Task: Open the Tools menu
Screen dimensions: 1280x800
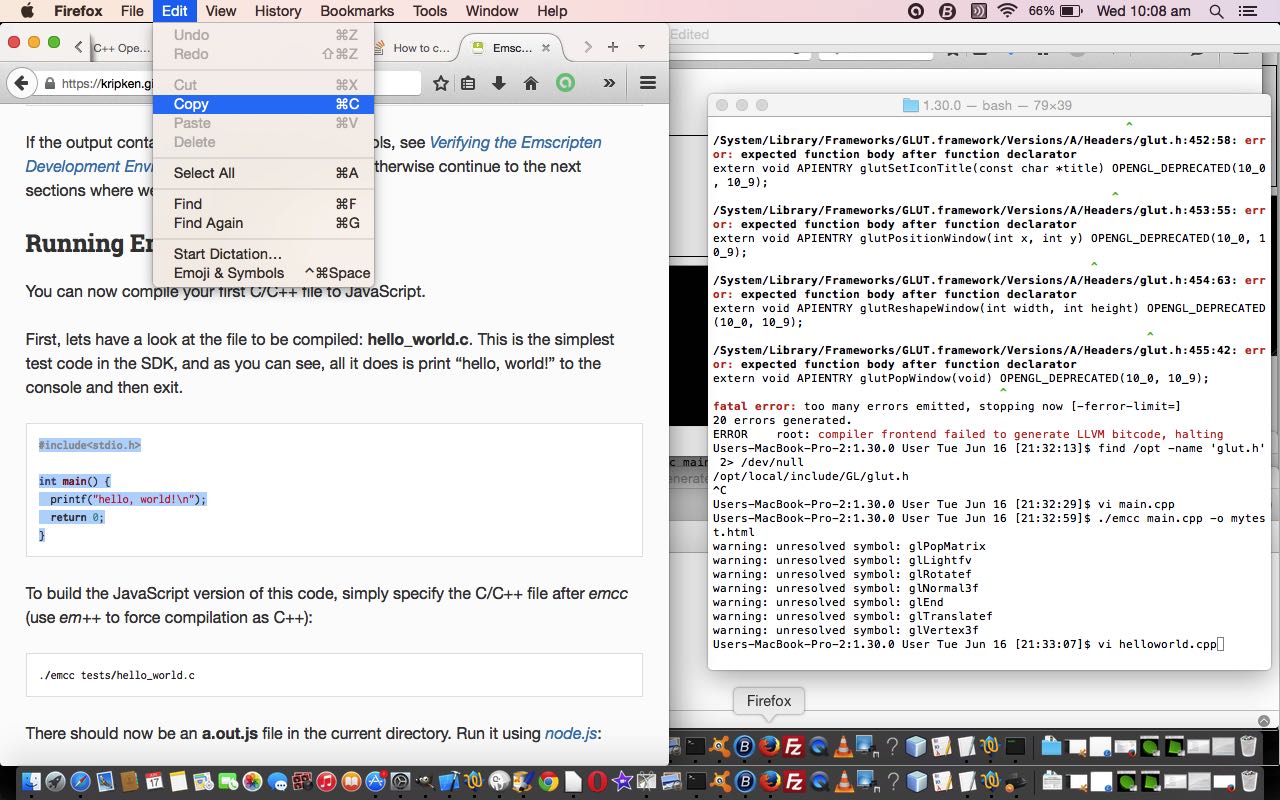Action: coord(430,11)
